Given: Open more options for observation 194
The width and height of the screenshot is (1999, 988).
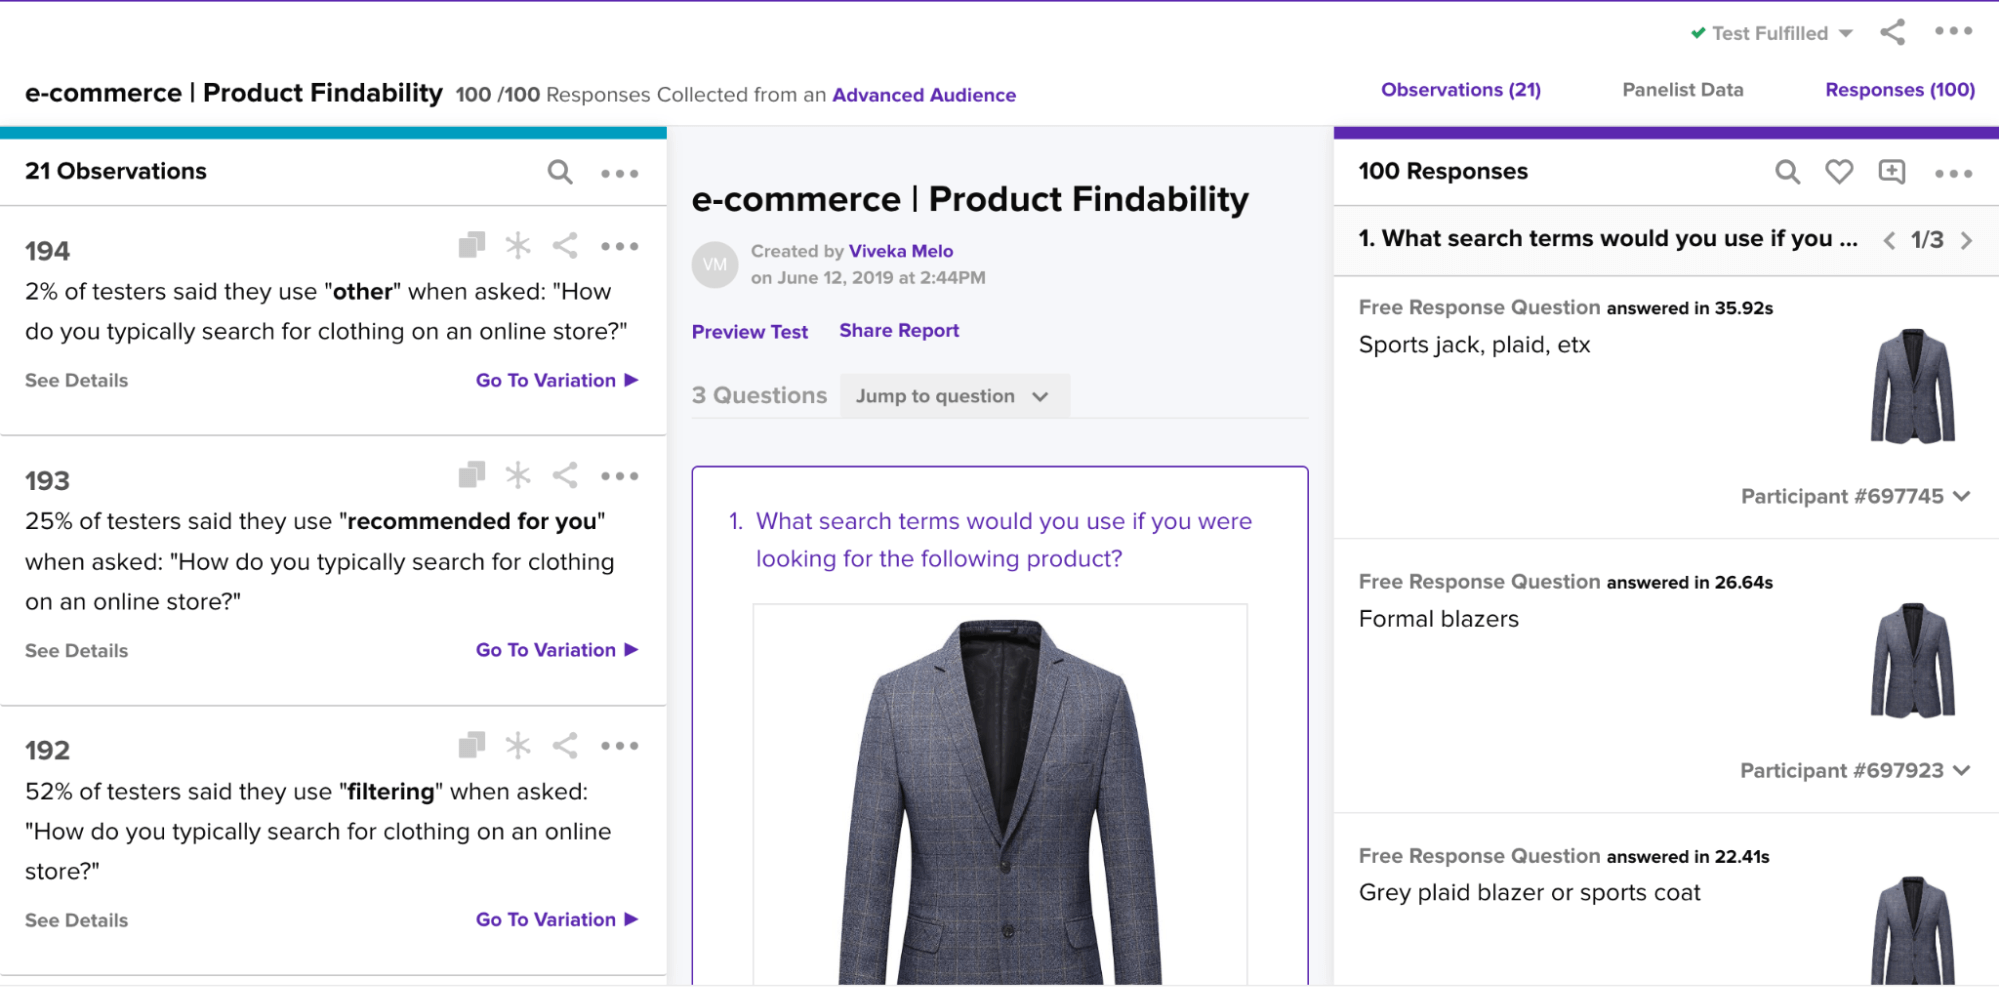Looking at the screenshot, I should click(620, 246).
